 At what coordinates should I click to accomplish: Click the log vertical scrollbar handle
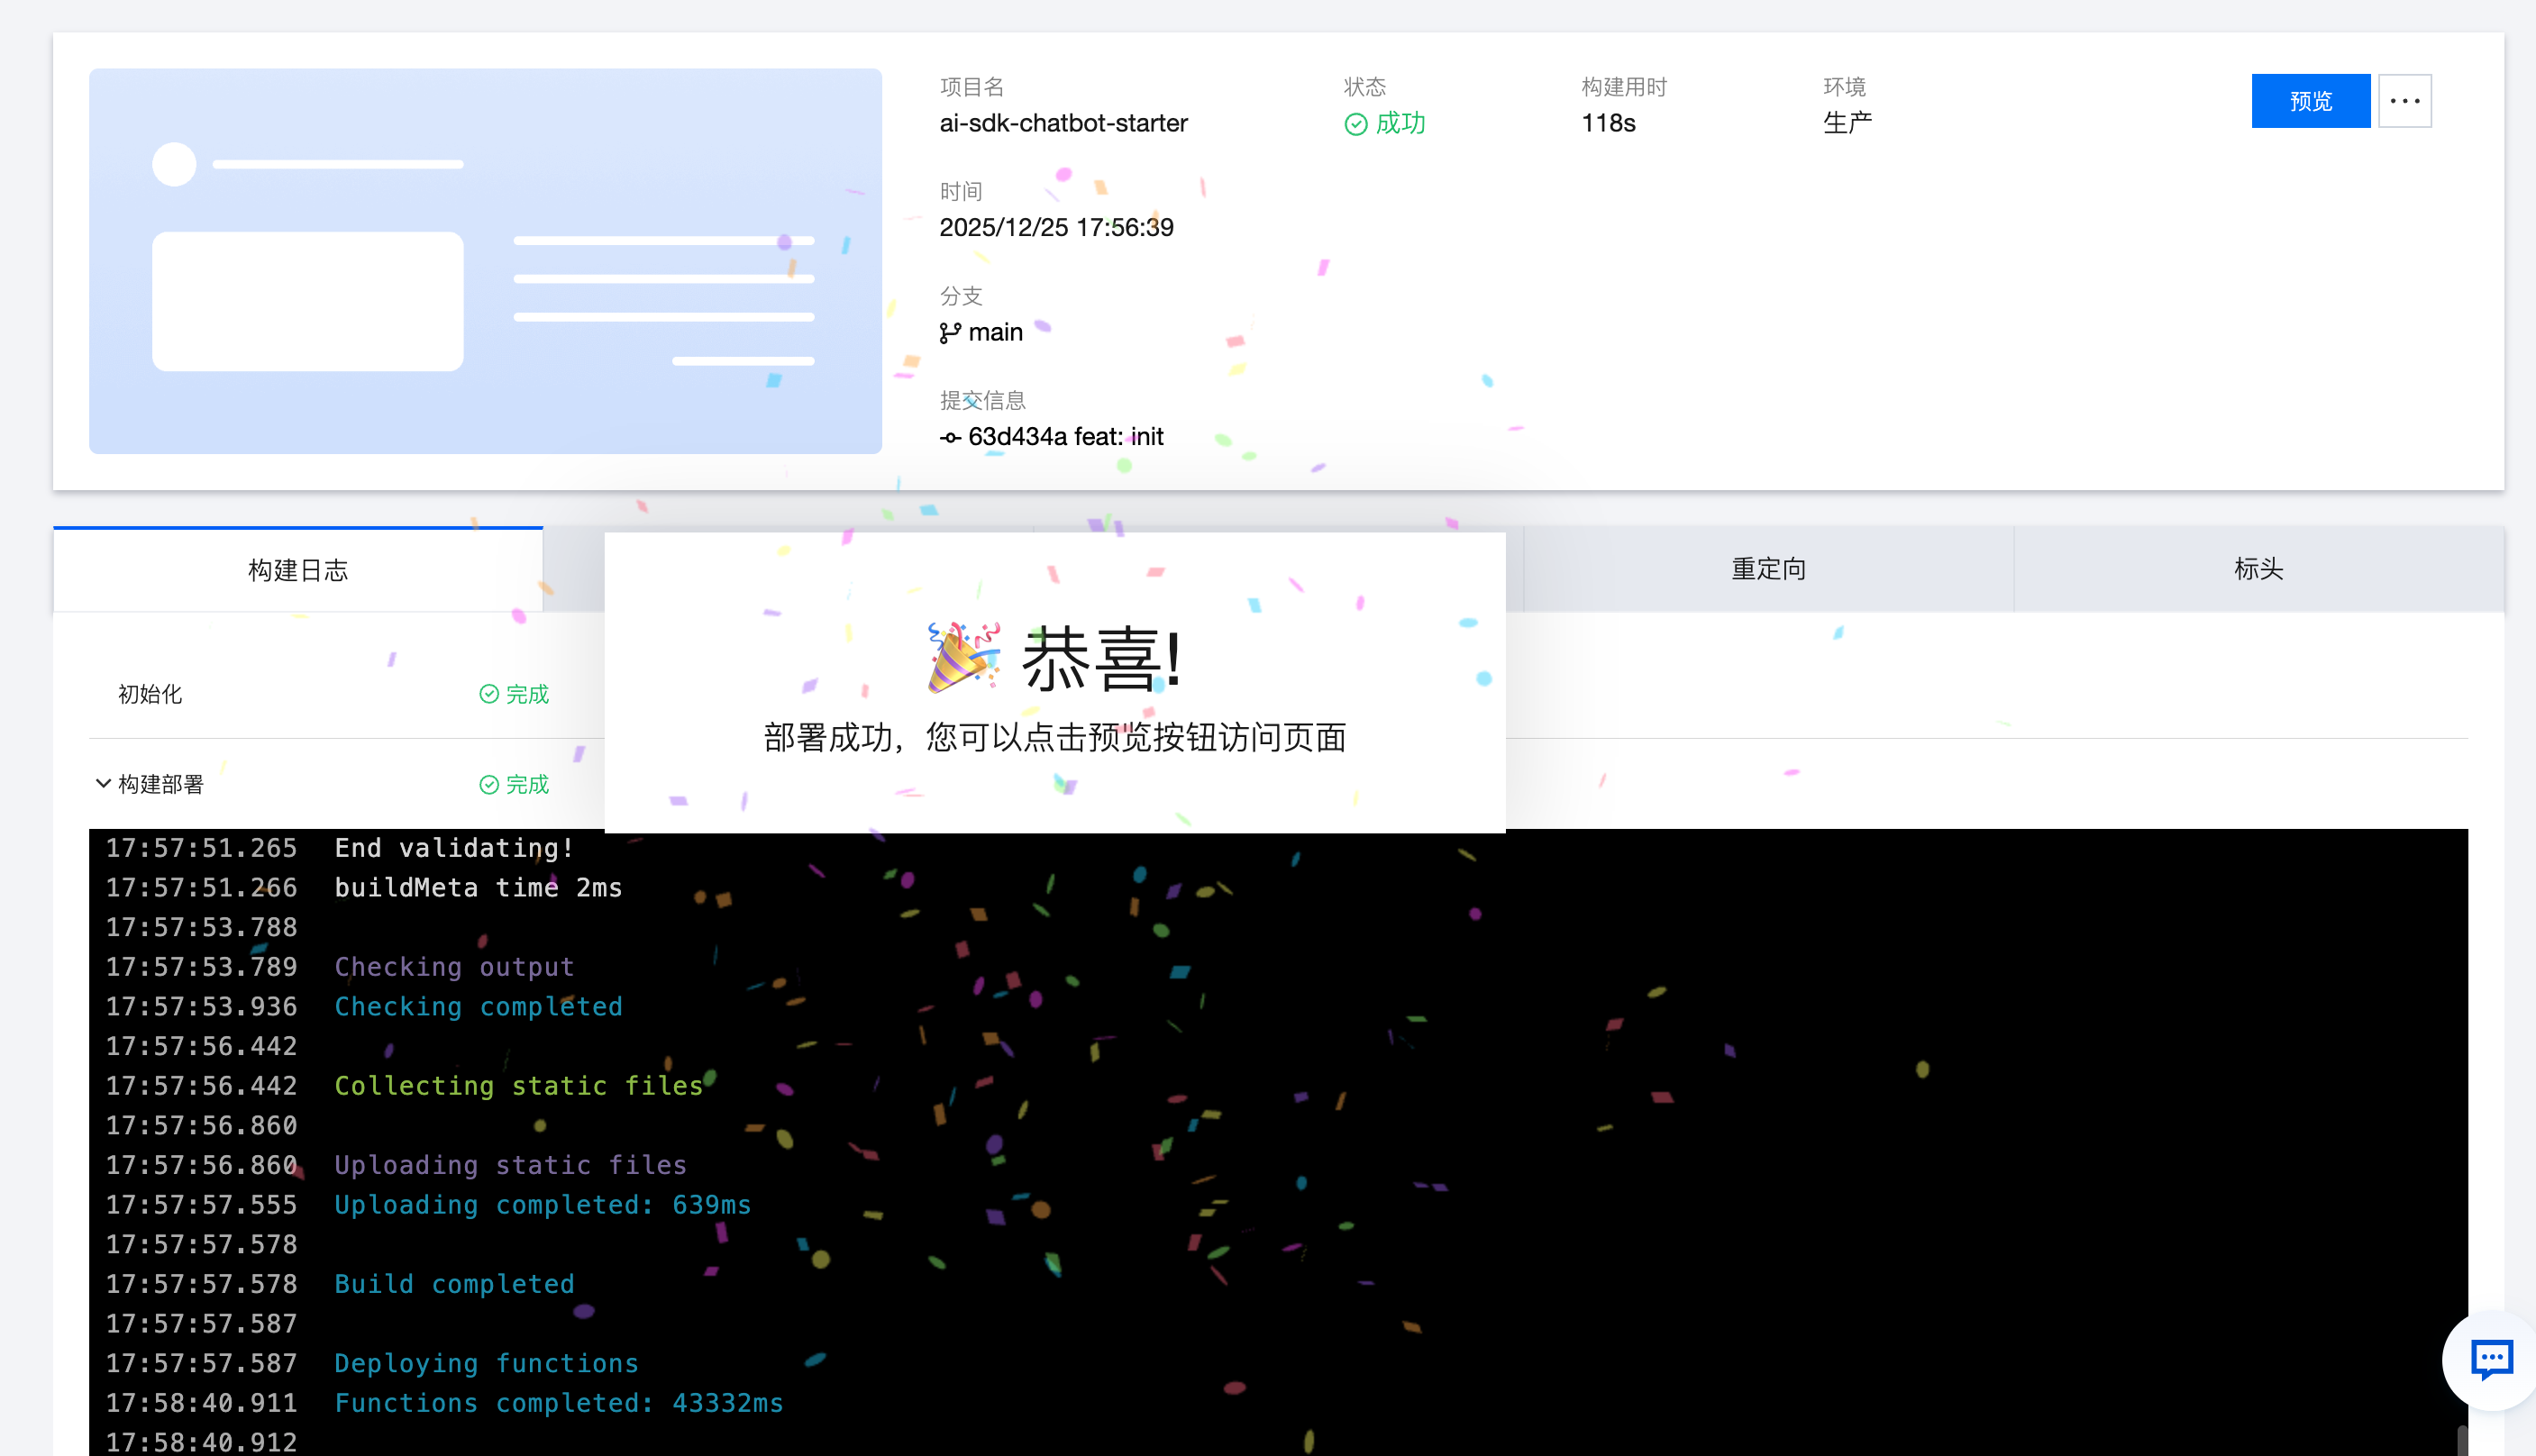pyautogui.click(x=2461, y=1440)
